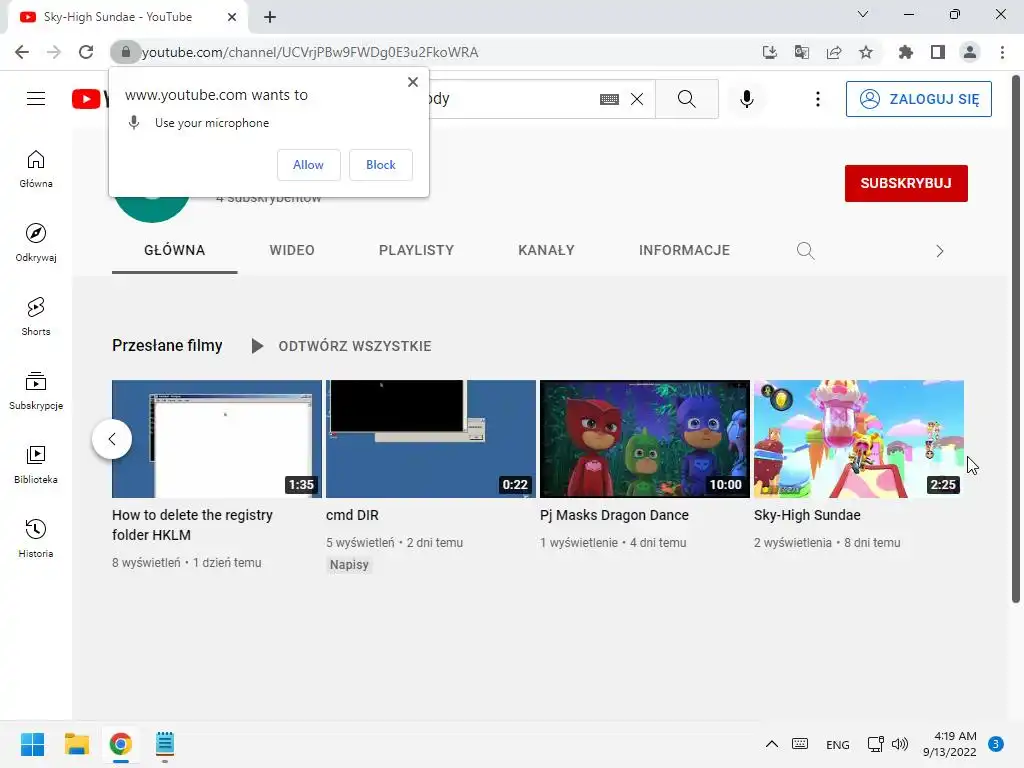
Task: Show hidden system tray icons
Action: (x=771, y=744)
